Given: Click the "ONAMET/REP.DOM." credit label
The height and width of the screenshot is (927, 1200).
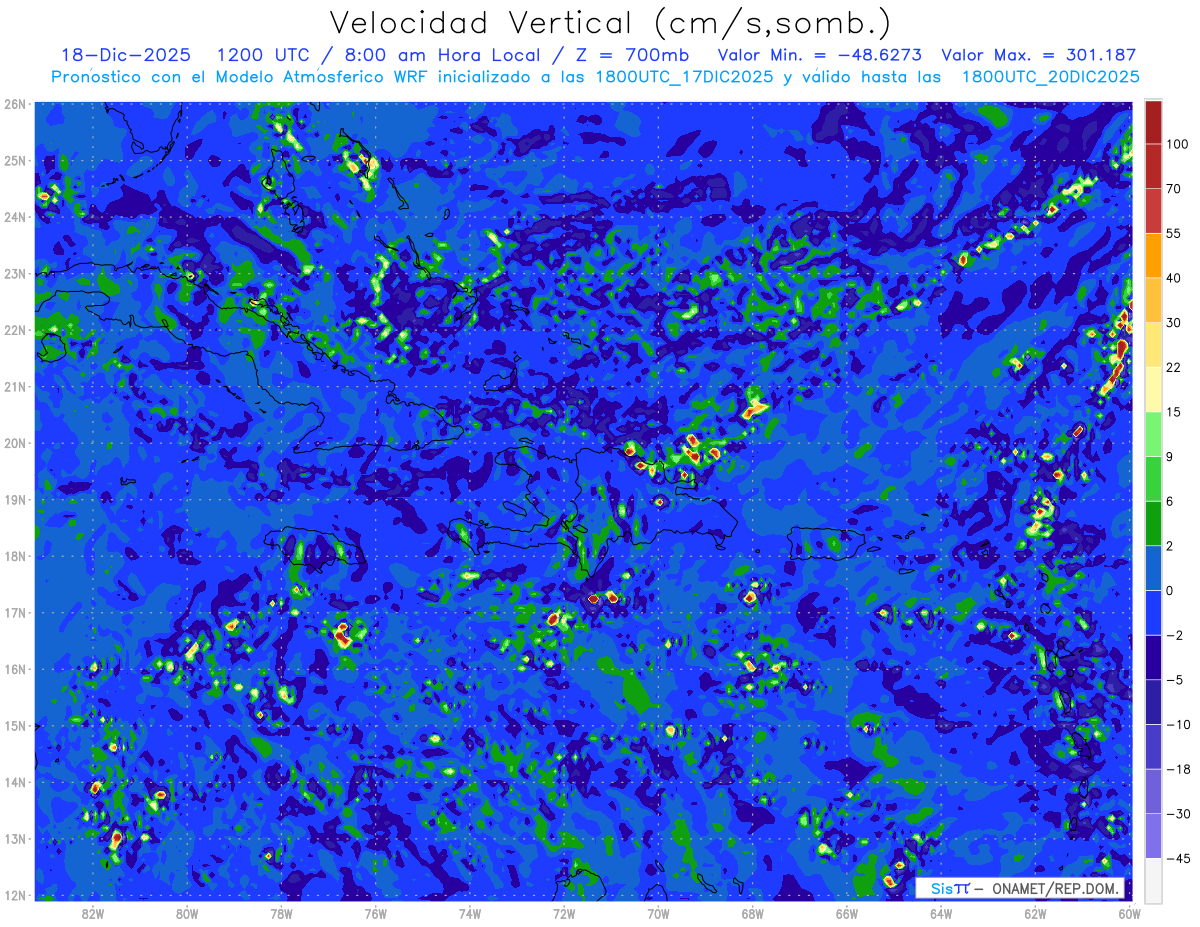Looking at the screenshot, I should 1056,888.
